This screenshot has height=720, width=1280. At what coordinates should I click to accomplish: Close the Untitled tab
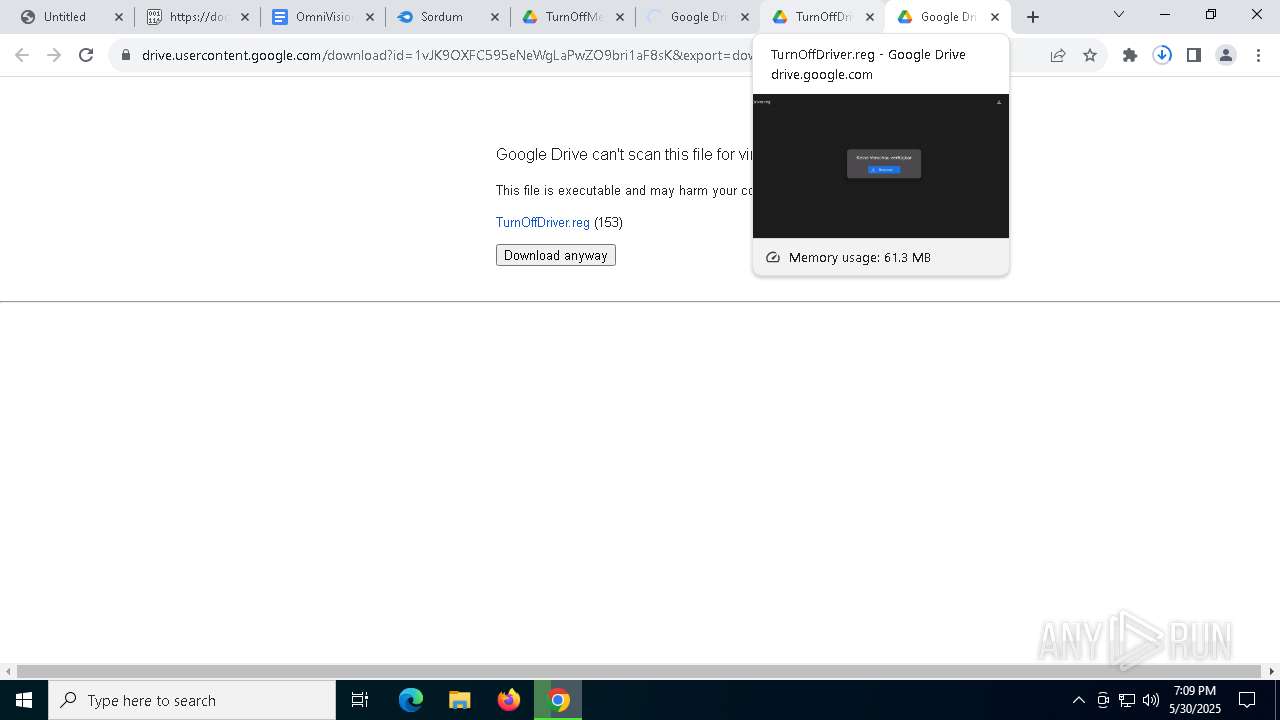(x=119, y=17)
